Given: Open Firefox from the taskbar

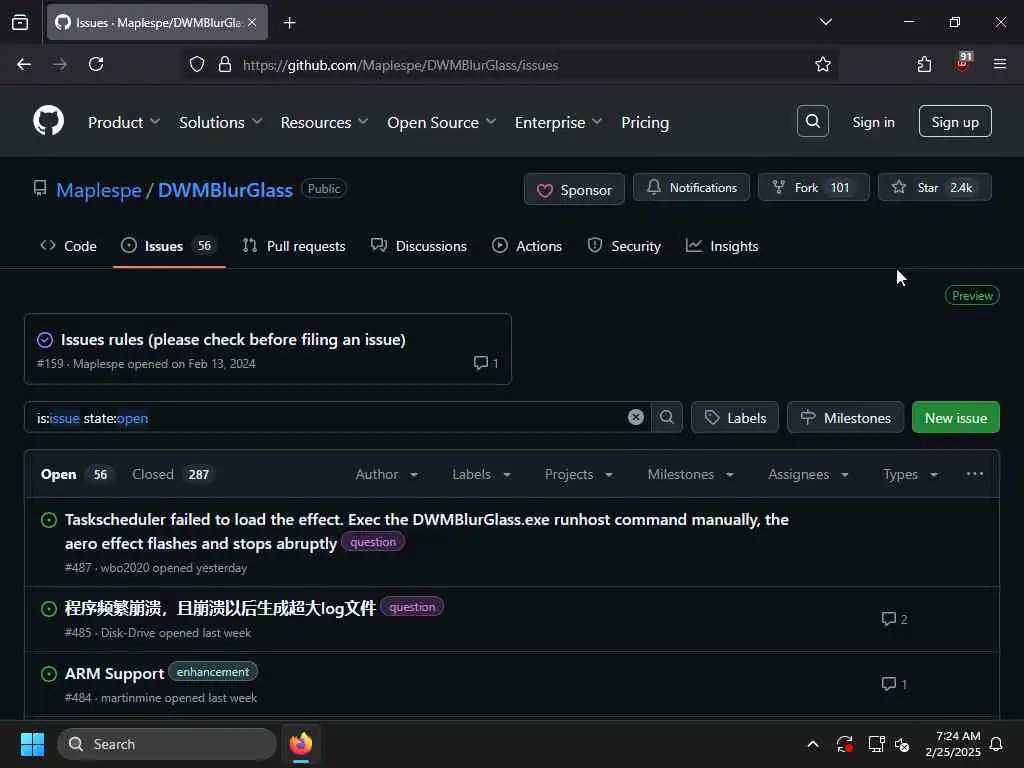Looking at the screenshot, I should click(x=301, y=744).
